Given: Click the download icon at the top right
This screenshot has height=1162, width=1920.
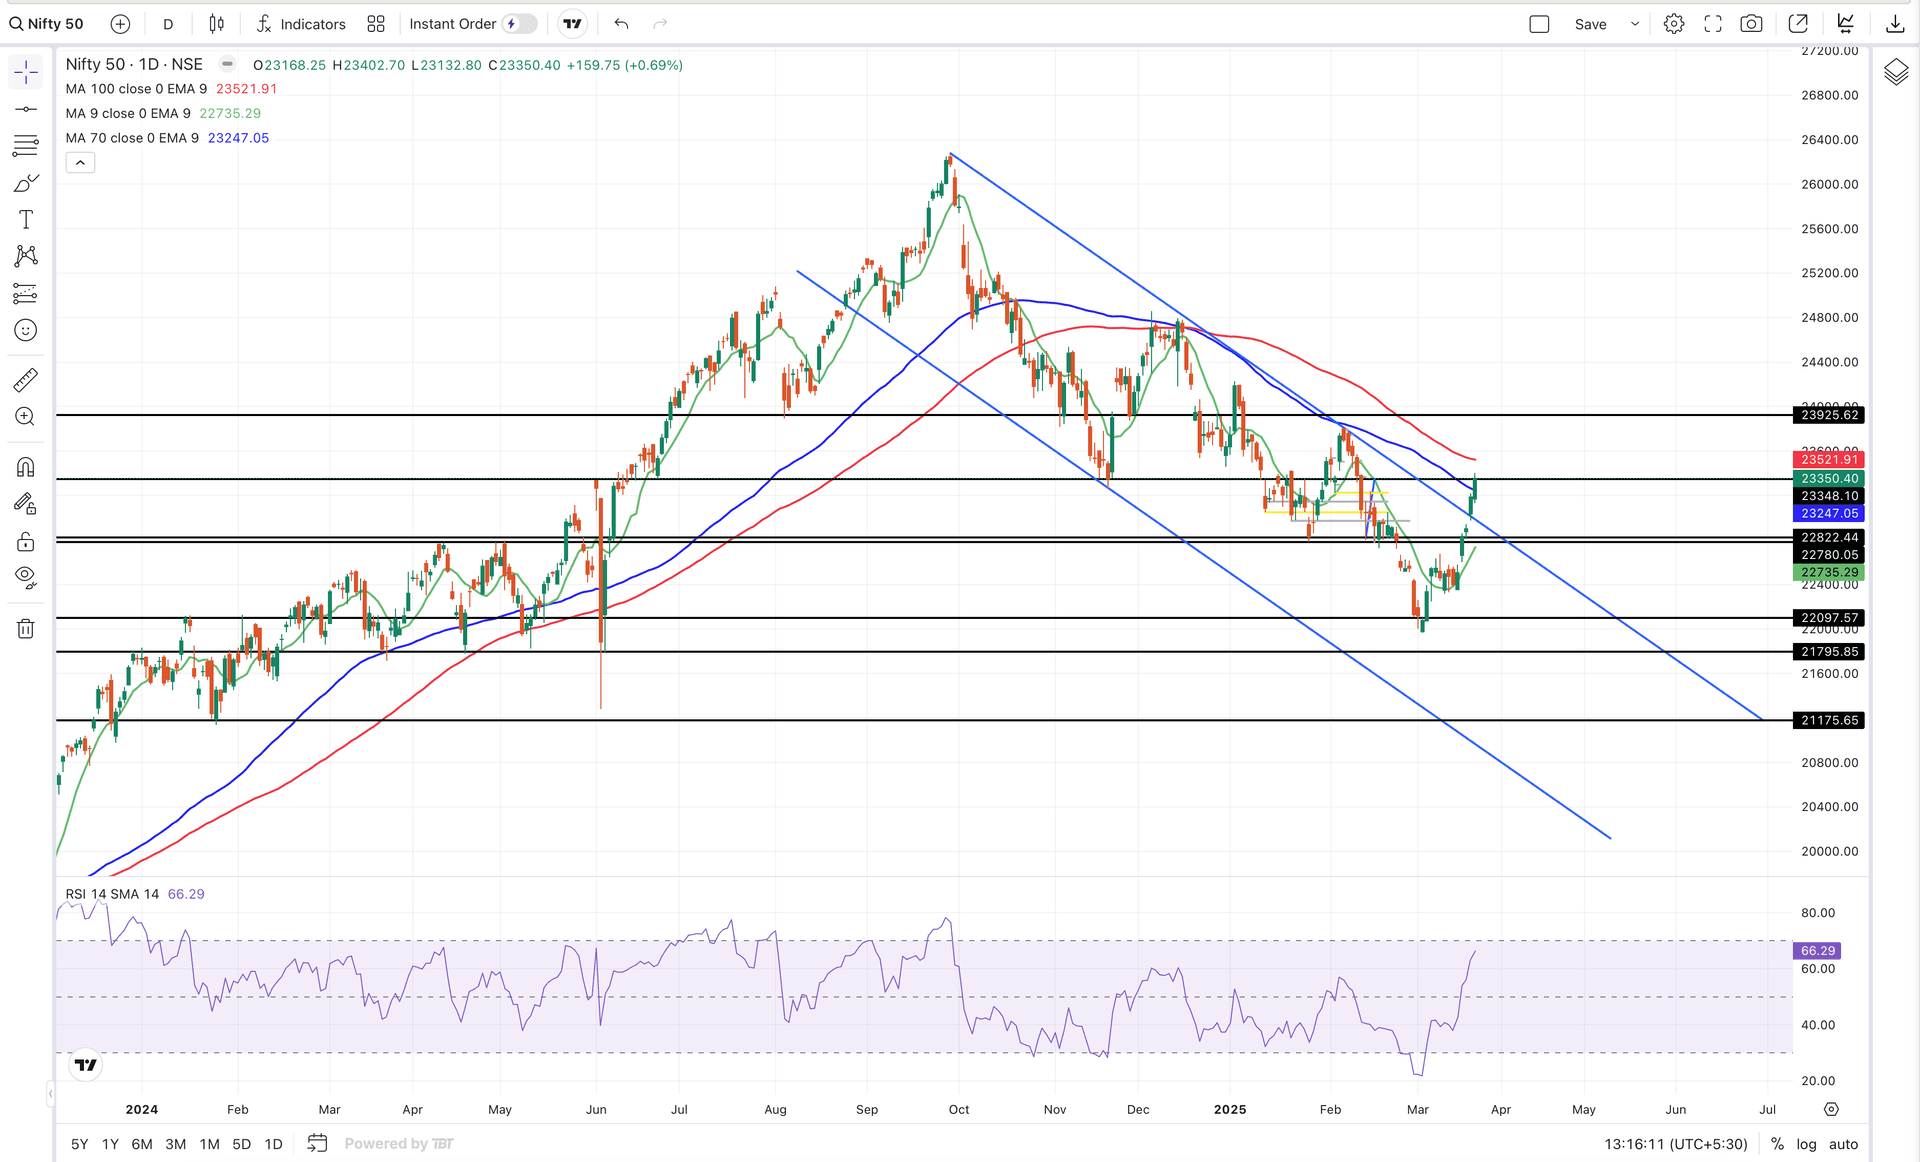Looking at the screenshot, I should click(x=1895, y=24).
